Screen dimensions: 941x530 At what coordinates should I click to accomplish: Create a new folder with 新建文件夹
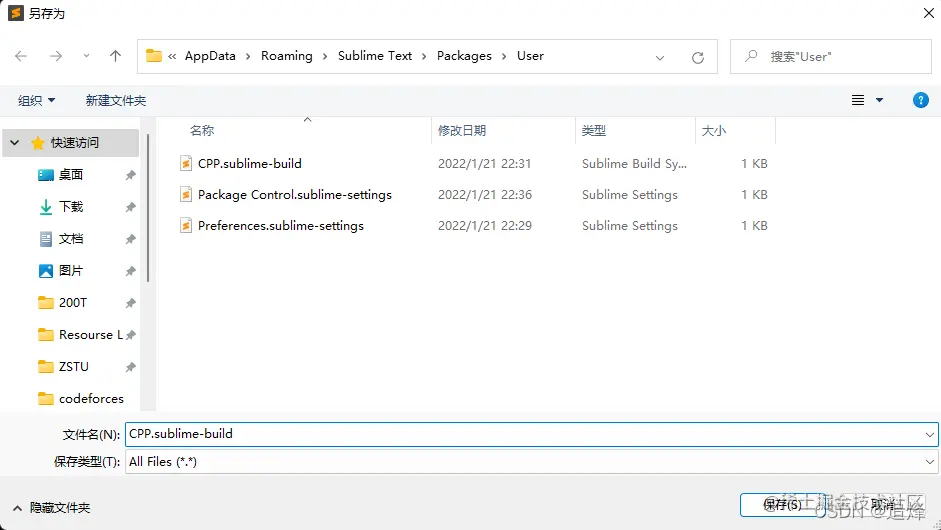pyautogui.click(x=116, y=100)
